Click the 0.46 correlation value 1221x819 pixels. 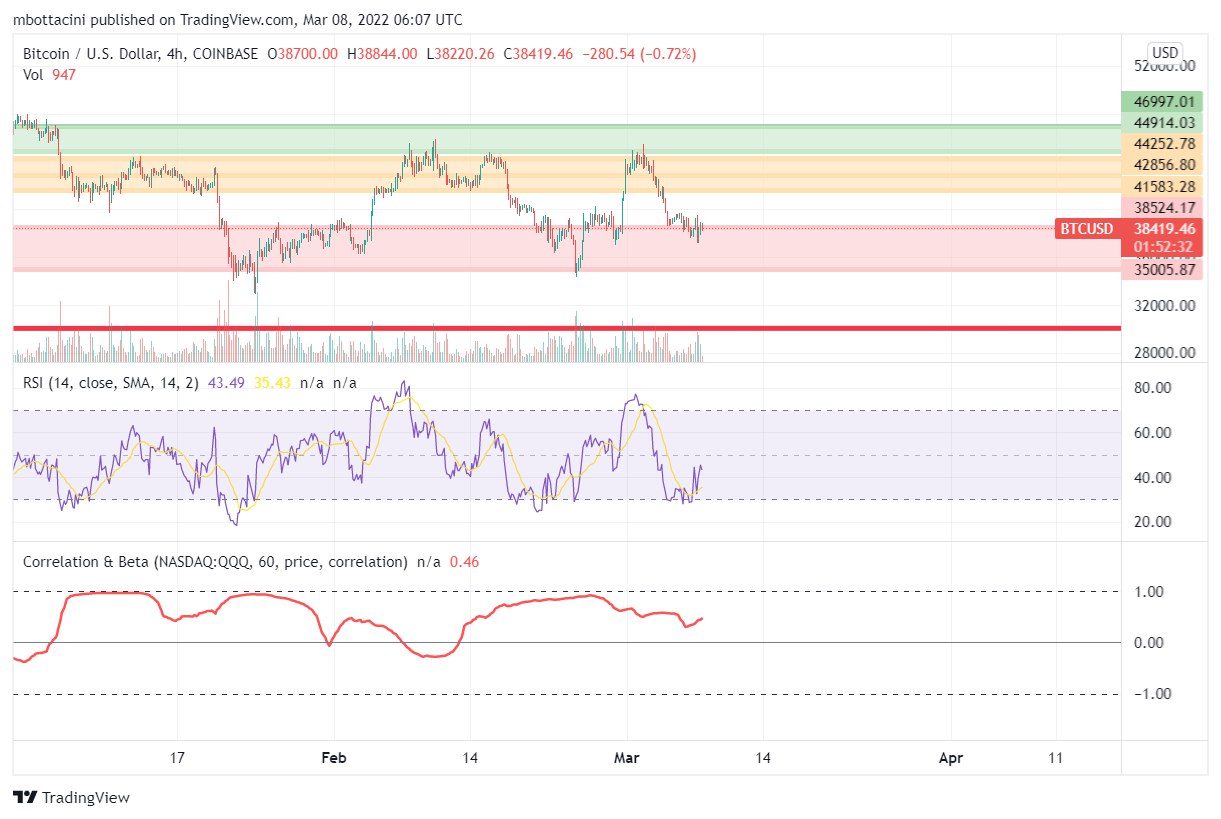[464, 562]
